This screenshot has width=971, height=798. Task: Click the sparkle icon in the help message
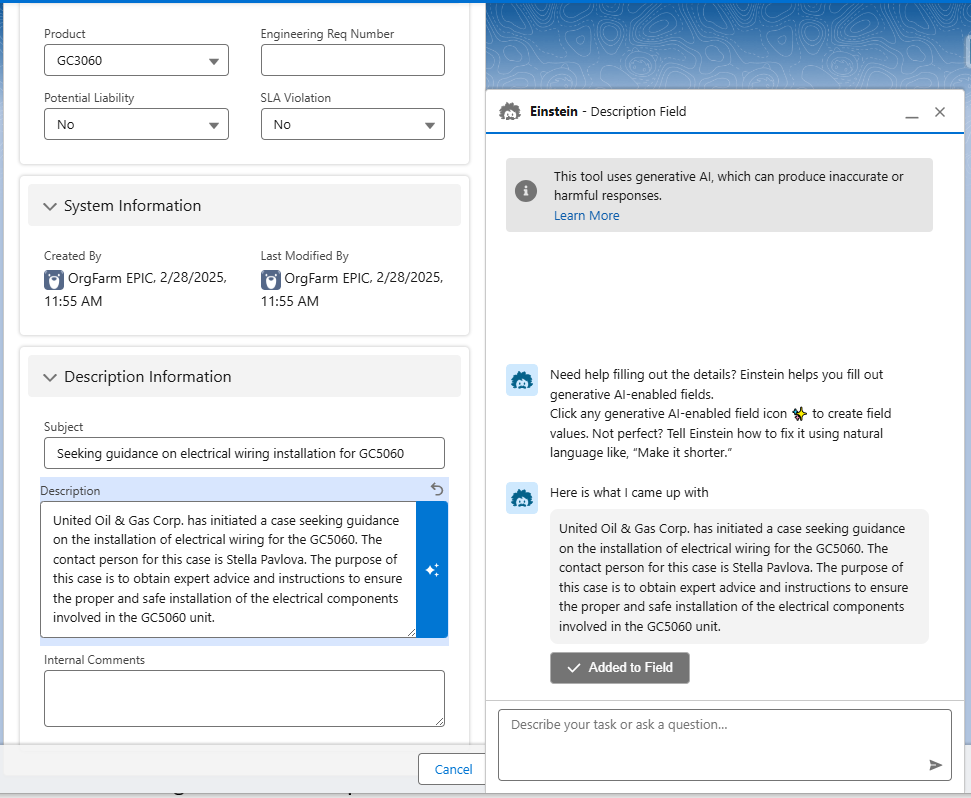(799, 414)
